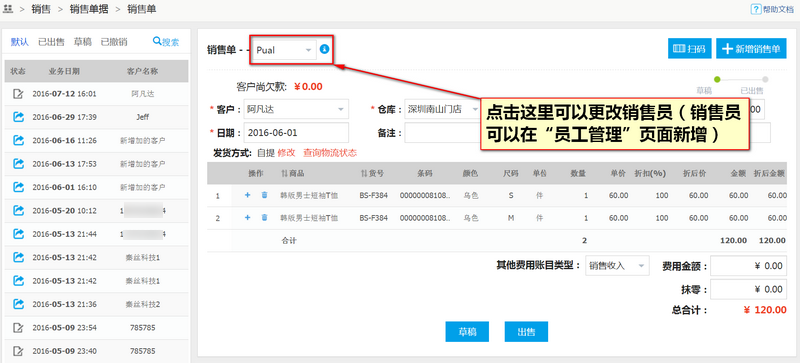Click sold status icon for 2016-05-13 21:36

point(18,304)
